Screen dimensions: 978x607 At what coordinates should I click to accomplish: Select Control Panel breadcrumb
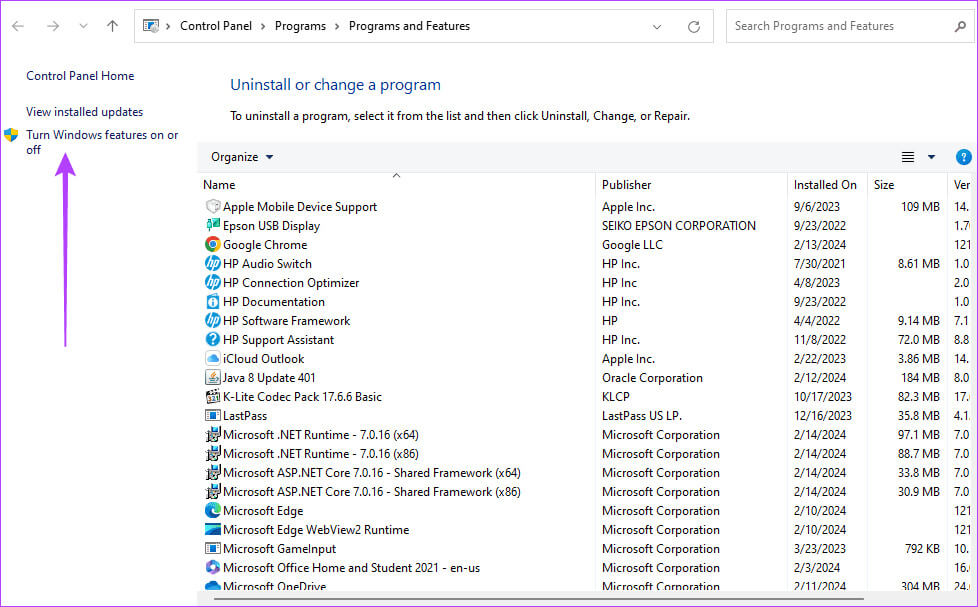point(216,26)
